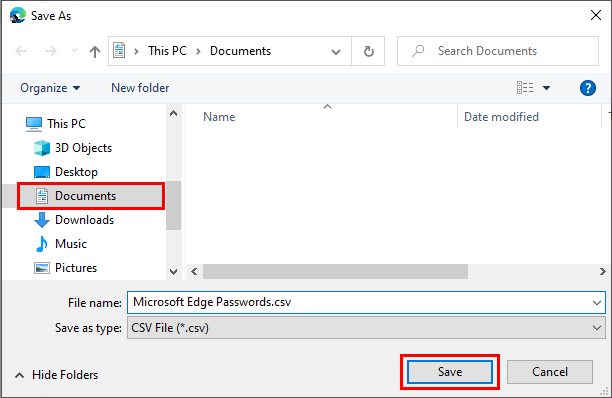Image resolution: width=612 pixels, height=398 pixels.
Task: Expand the File name dropdown arrow
Action: tap(596, 302)
